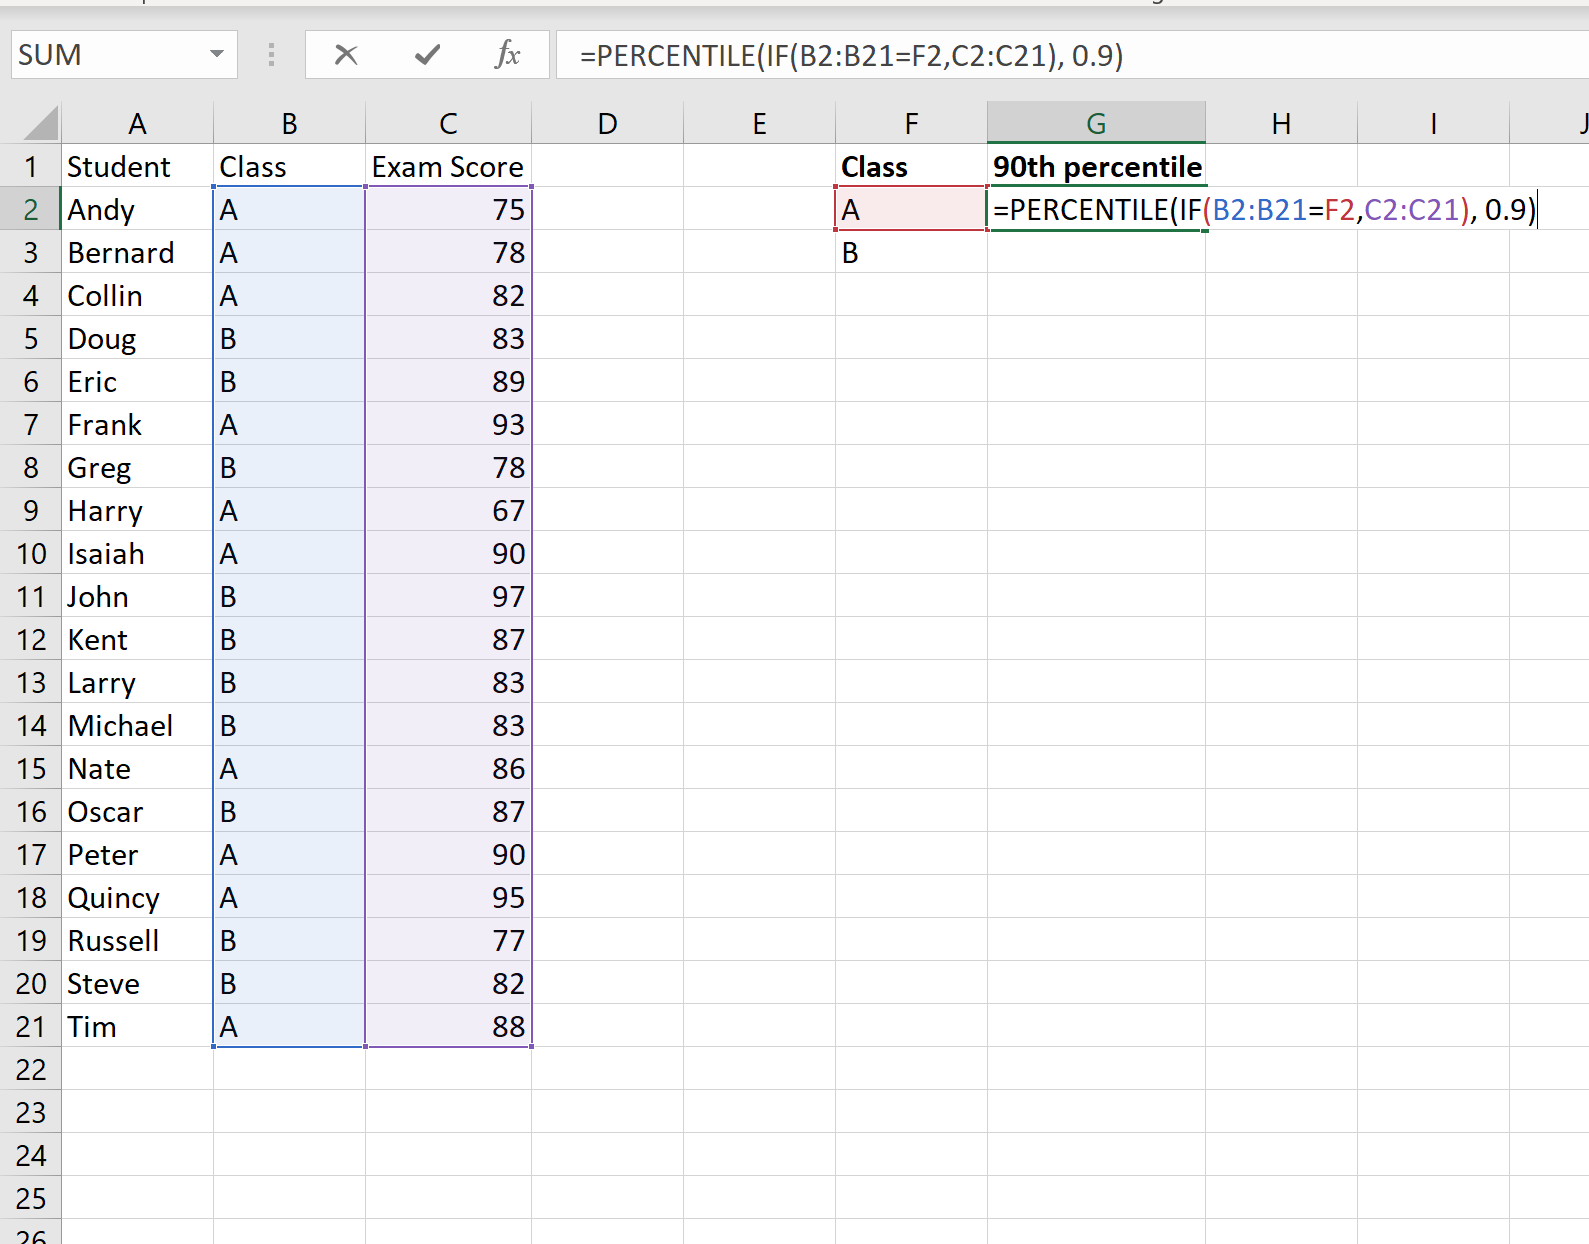Image resolution: width=1589 pixels, height=1244 pixels.
Task: Click the 'Exam Score' header cell
Action: (x=448, y=166)
